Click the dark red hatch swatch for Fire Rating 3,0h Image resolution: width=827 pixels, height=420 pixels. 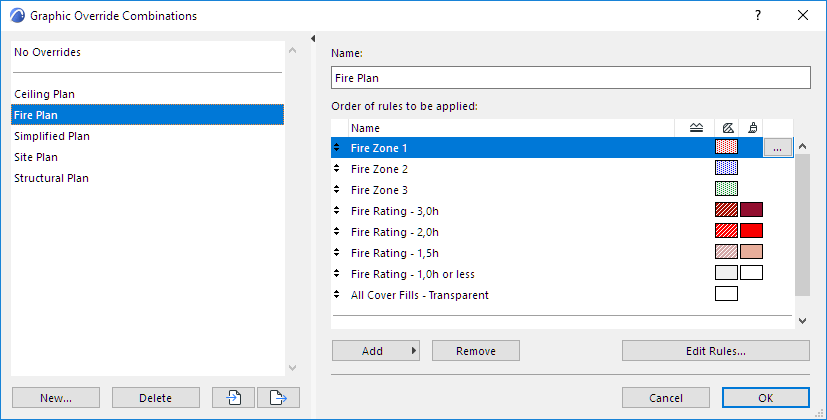click(726, 211)
